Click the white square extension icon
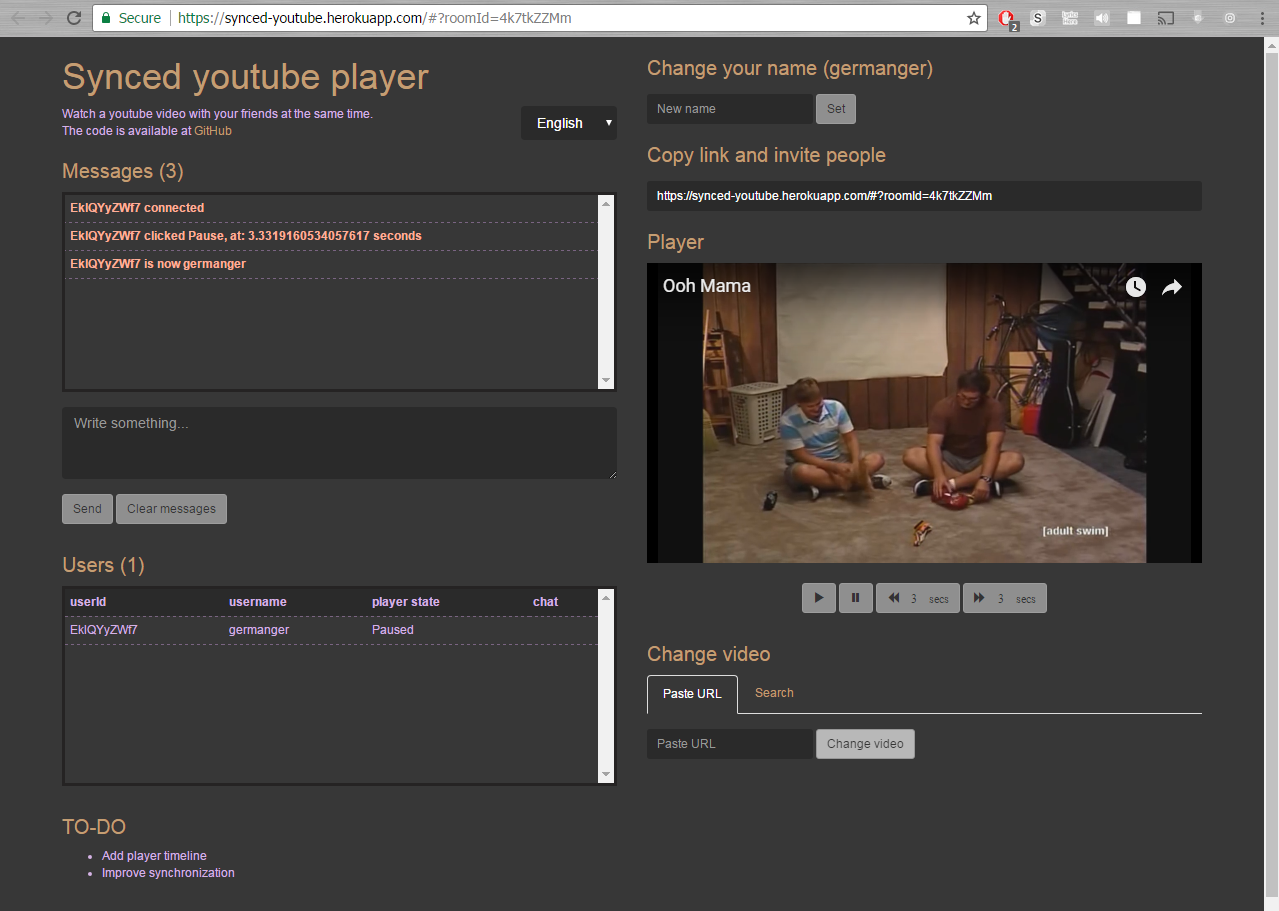This screenshot has height=911, width=1279. pos(1134,18)
